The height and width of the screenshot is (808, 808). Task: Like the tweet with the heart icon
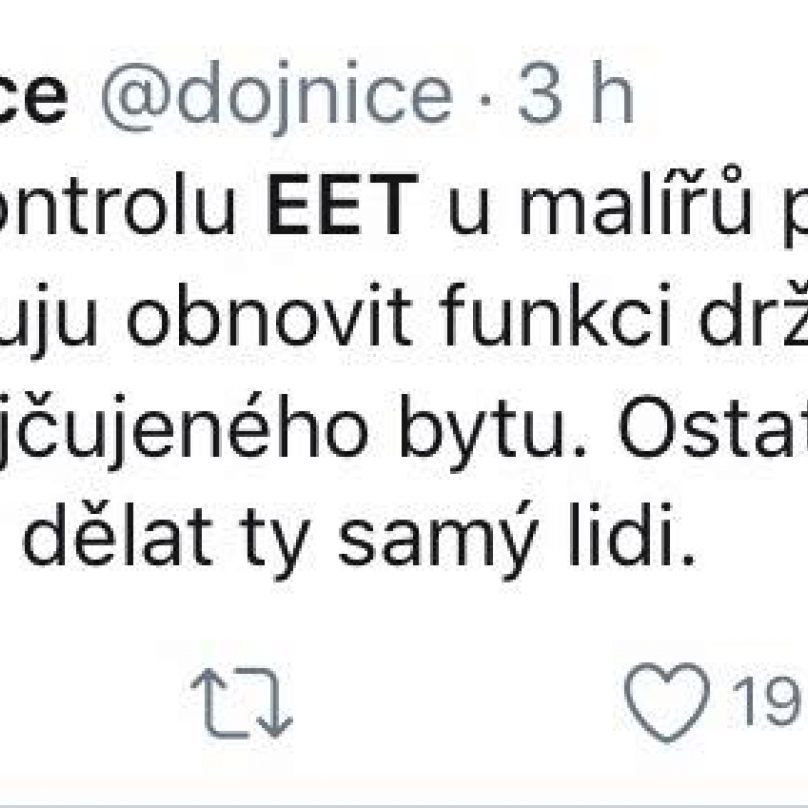pyautogui.click(x=667, y=702)
